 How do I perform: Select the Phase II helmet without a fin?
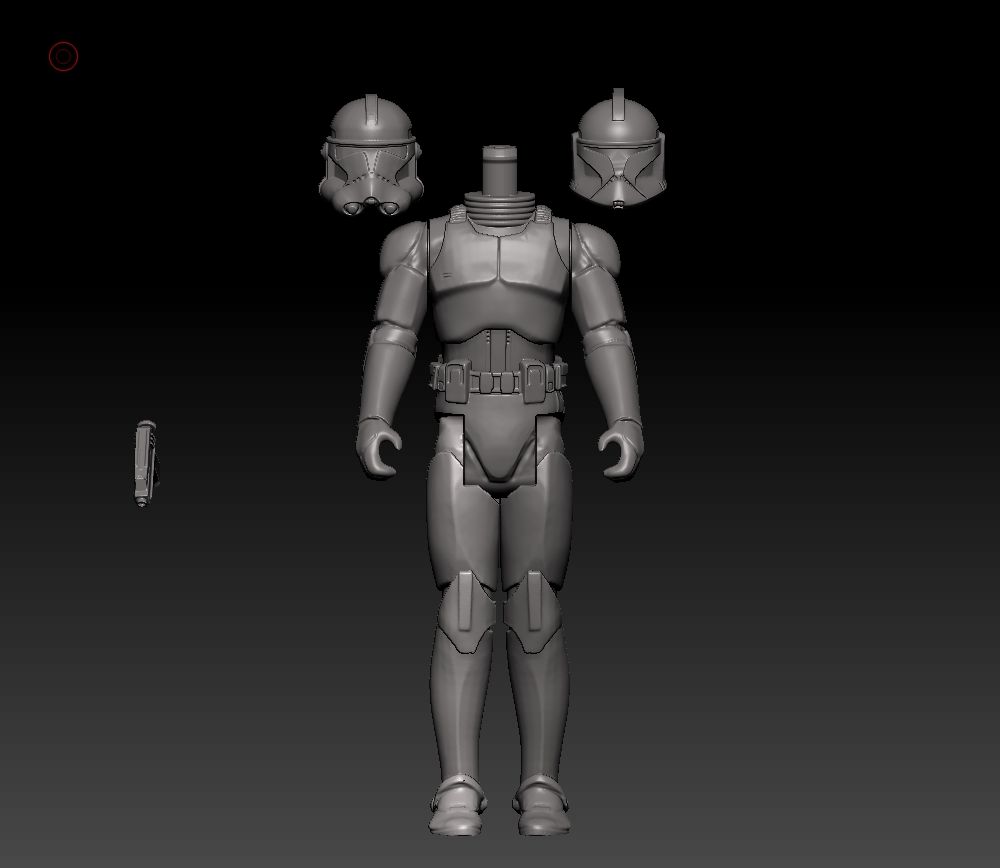click(x=371, y=156)
